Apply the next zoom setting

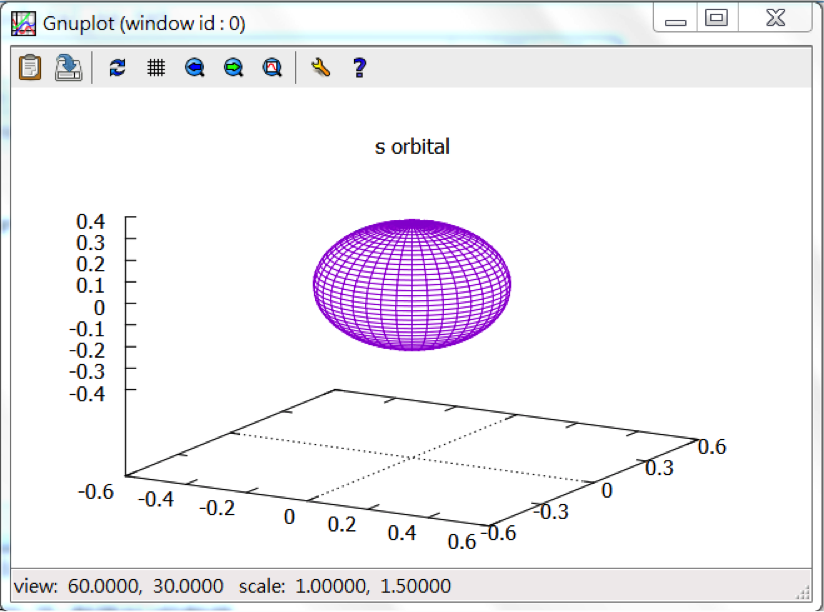coord(233,67)
